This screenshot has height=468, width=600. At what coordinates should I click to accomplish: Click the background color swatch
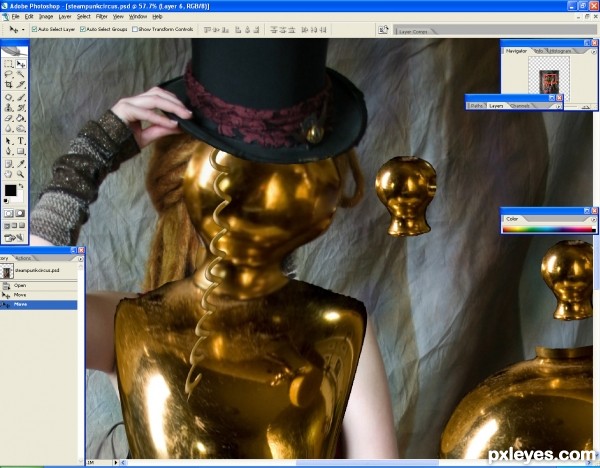tap(20, 198)
